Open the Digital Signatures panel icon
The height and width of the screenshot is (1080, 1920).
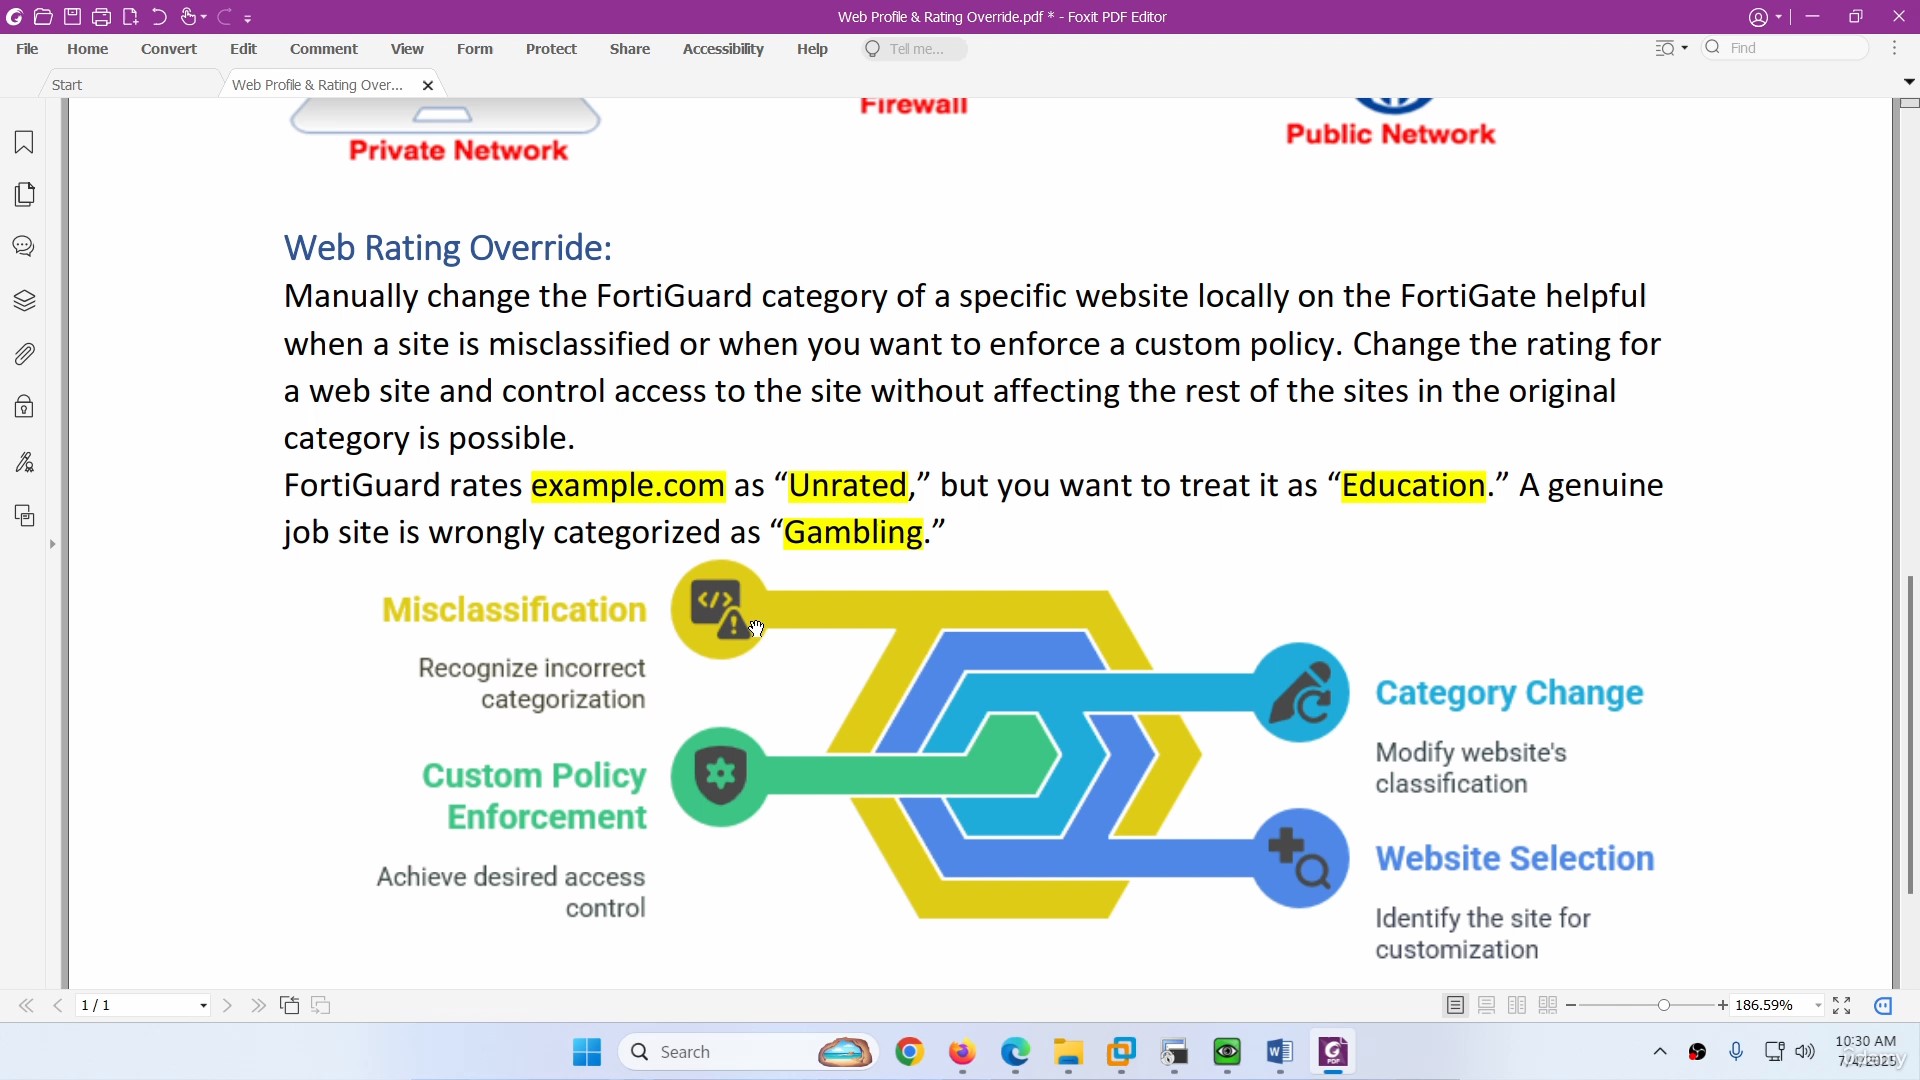click(x=24, y=462)
